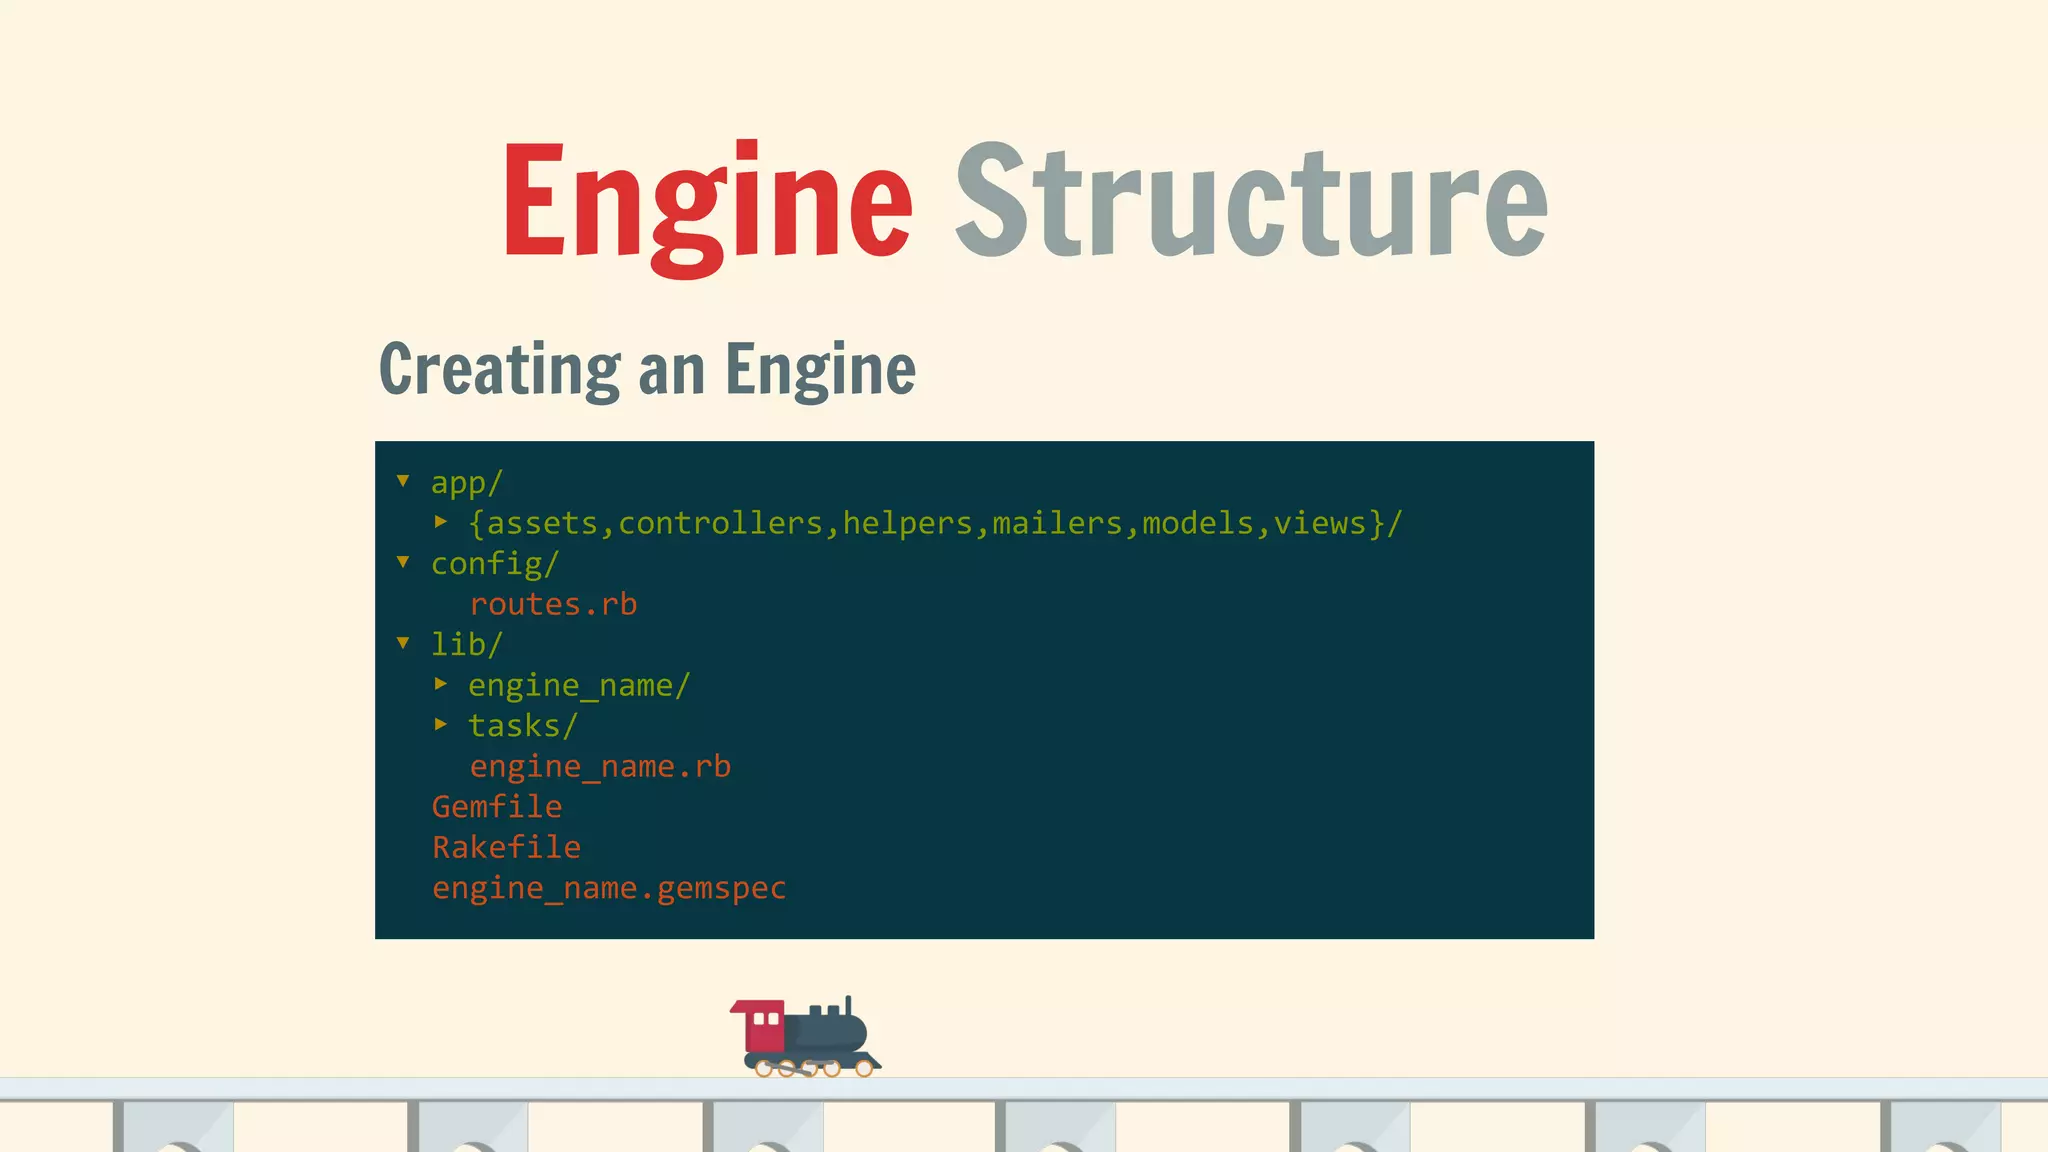The height and width of the screenshot is (1152, 2048).
Task: Expand the {assets,controllers,...}/ folder triangle
Action: coord(441,521)
